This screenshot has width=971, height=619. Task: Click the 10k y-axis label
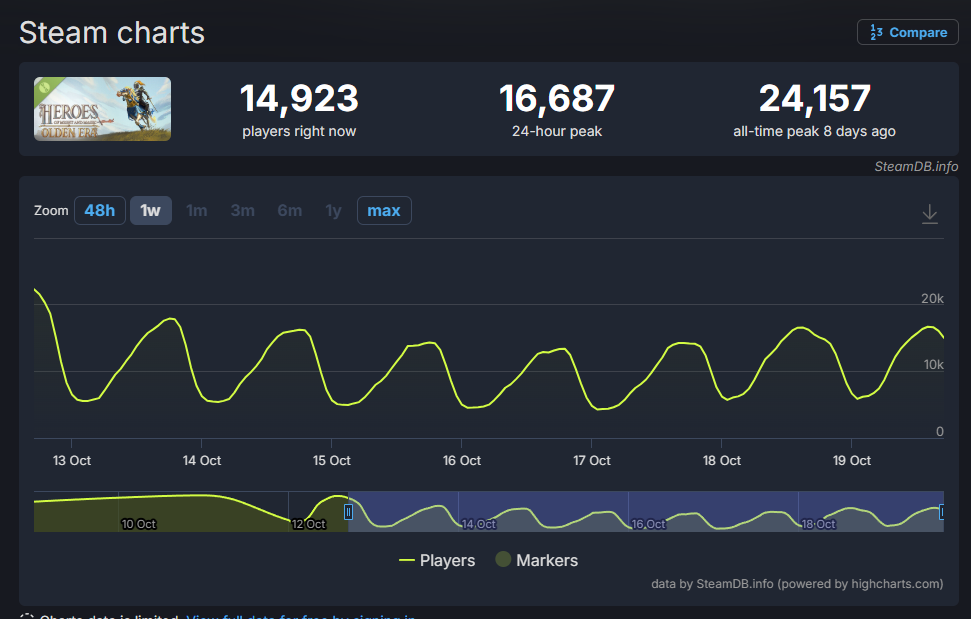[933, 365]
